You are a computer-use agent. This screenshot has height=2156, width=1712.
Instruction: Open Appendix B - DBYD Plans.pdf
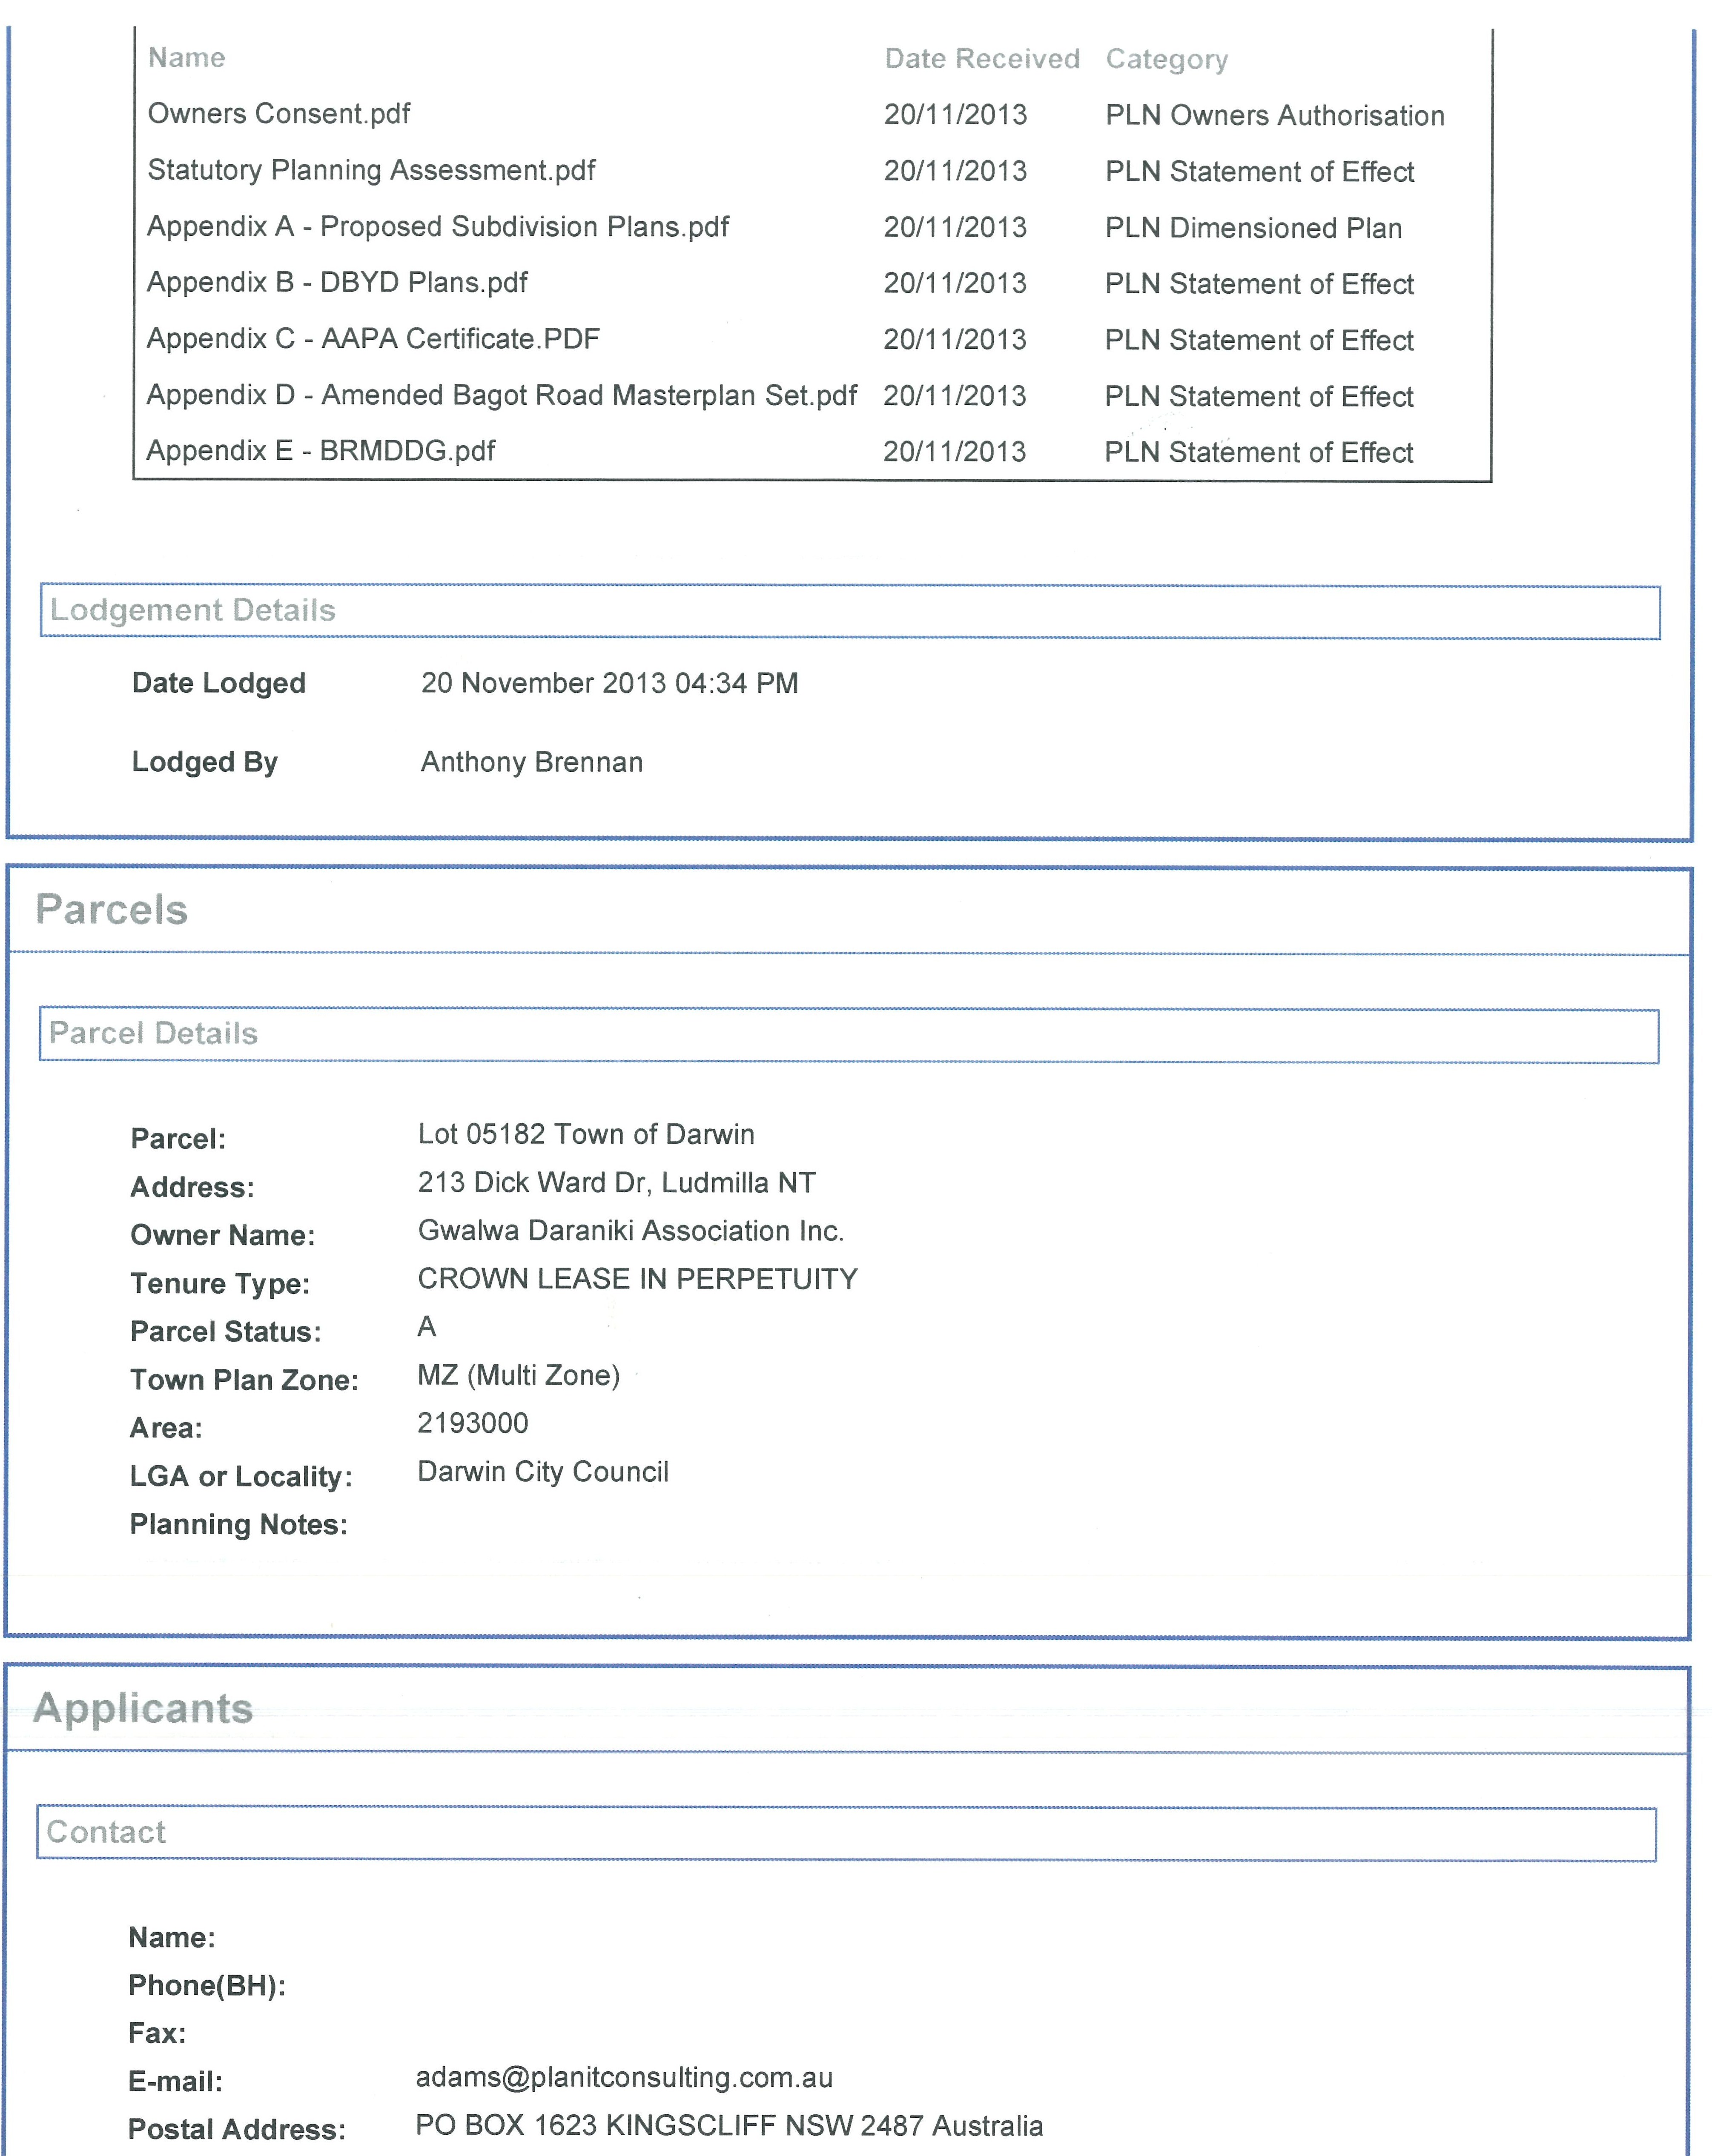[337, 283]
